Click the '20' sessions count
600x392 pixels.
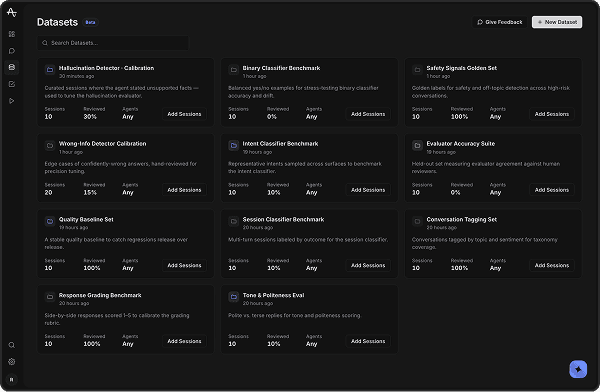[x=48, y=193]
